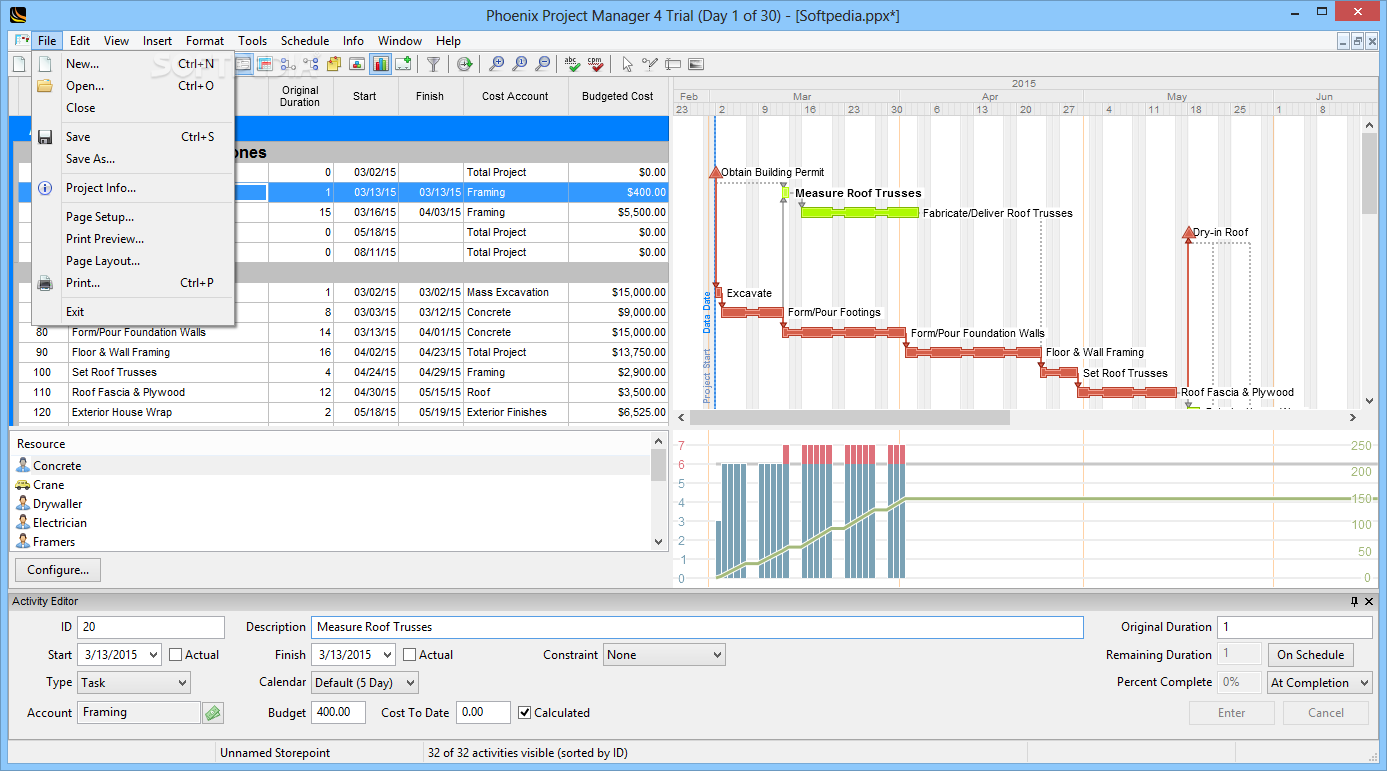Viewport: 1387px width, 771px height.
Task: Click the pin icon on Activity Editor
Action: click(1355, 601)
